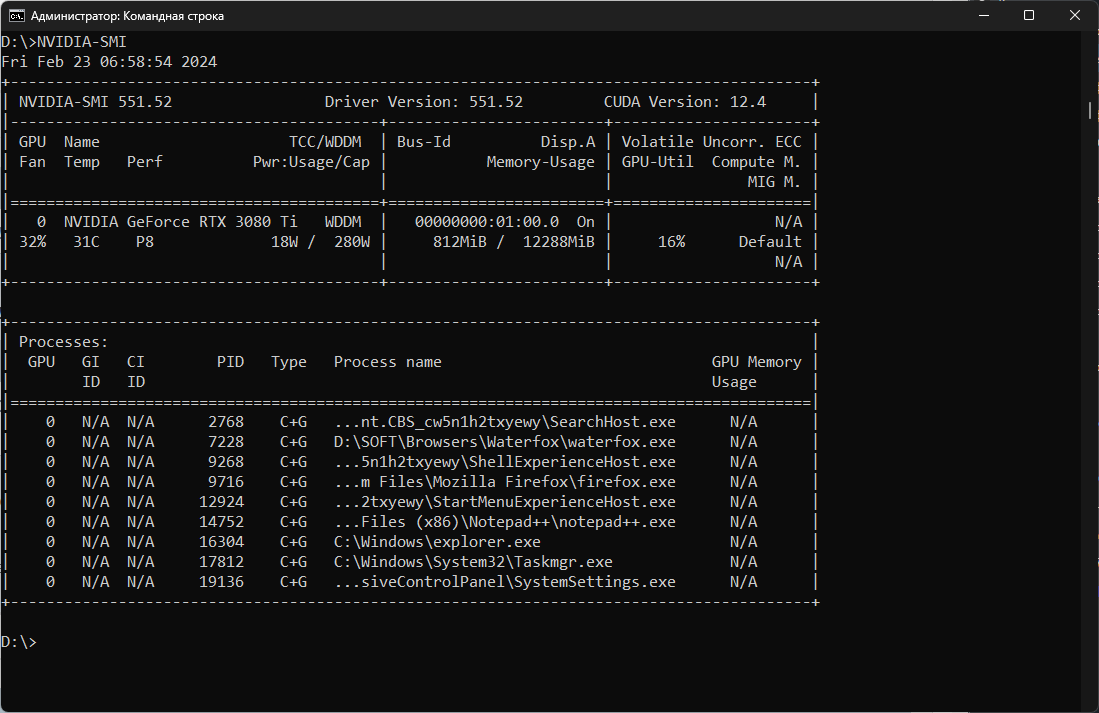Screen dimensions: 1099x713
Task: Maximize the Command Prompt window
Action: coord(1029,16)
